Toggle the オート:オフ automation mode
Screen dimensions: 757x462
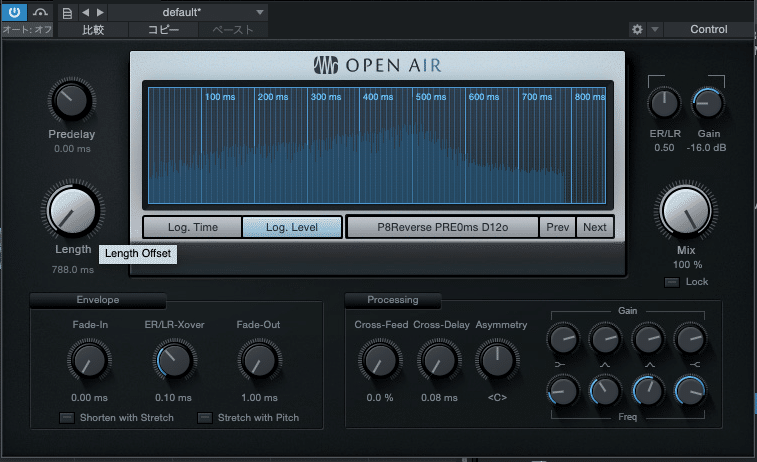click(27, 30)
